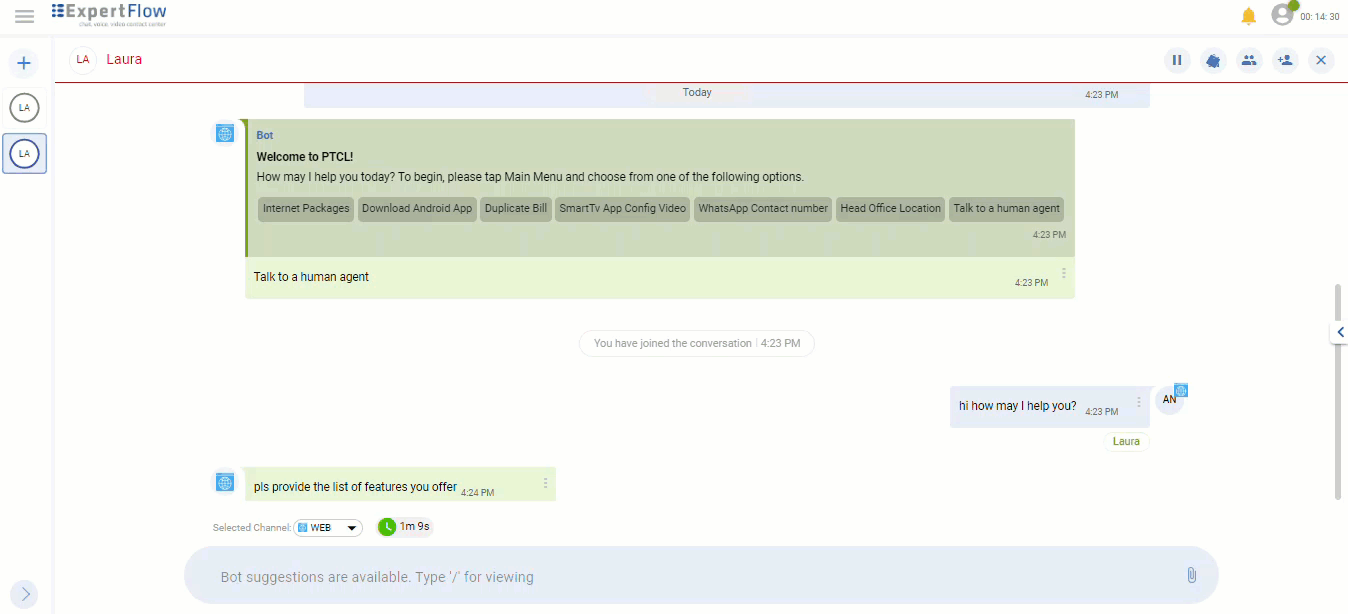Click the notification bell icon

pyautogui.click(x=1248, y=16)
